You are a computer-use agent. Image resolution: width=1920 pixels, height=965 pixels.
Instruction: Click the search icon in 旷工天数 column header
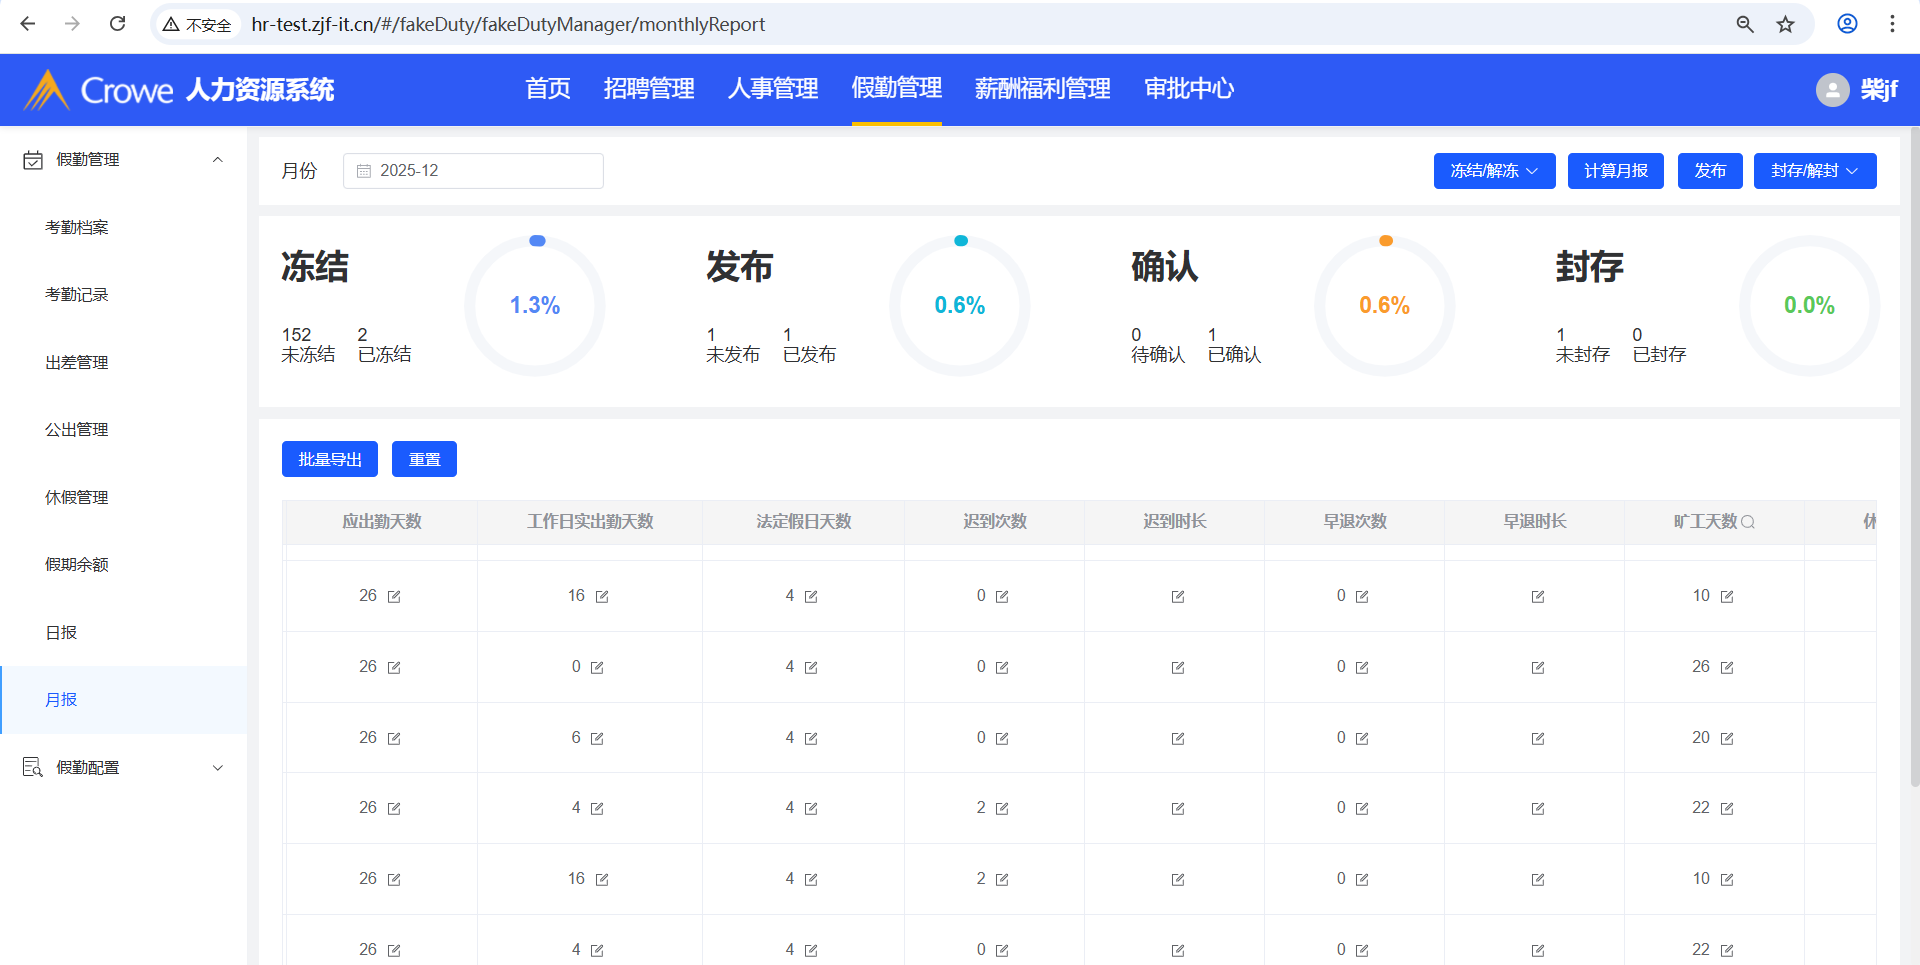click(1748, 522)
